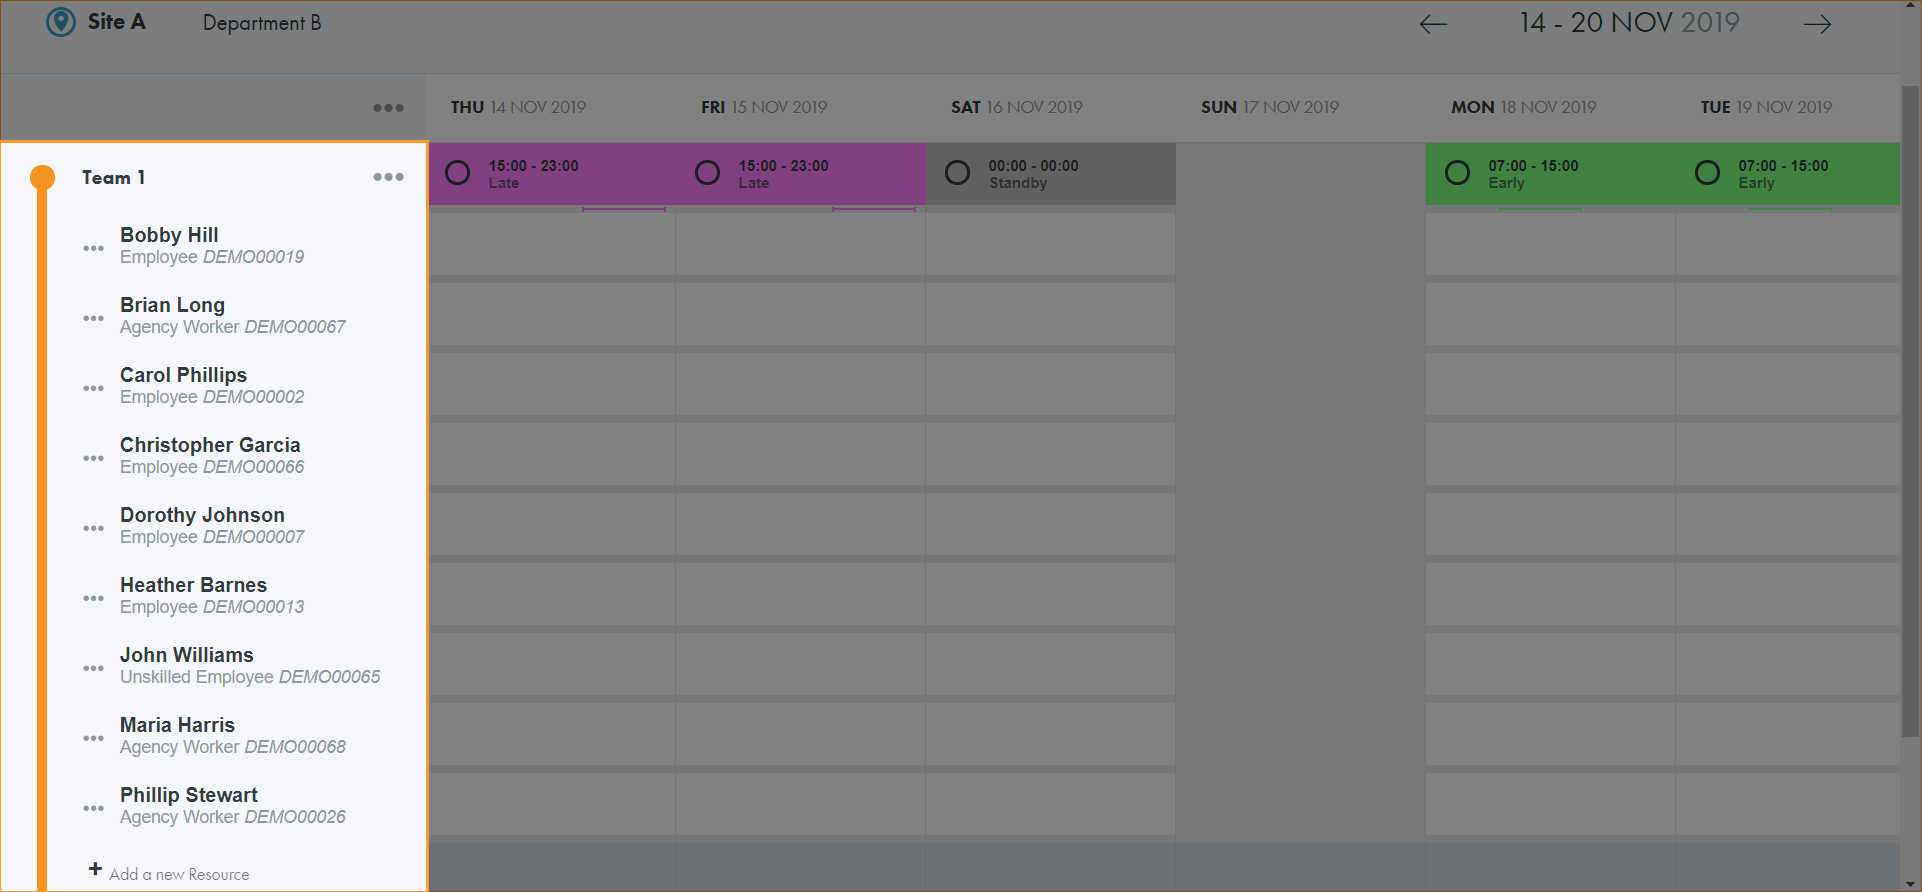Select the Monday Early shift circle
This screenshot has width=1922, height=892.
coord(1457,173)
